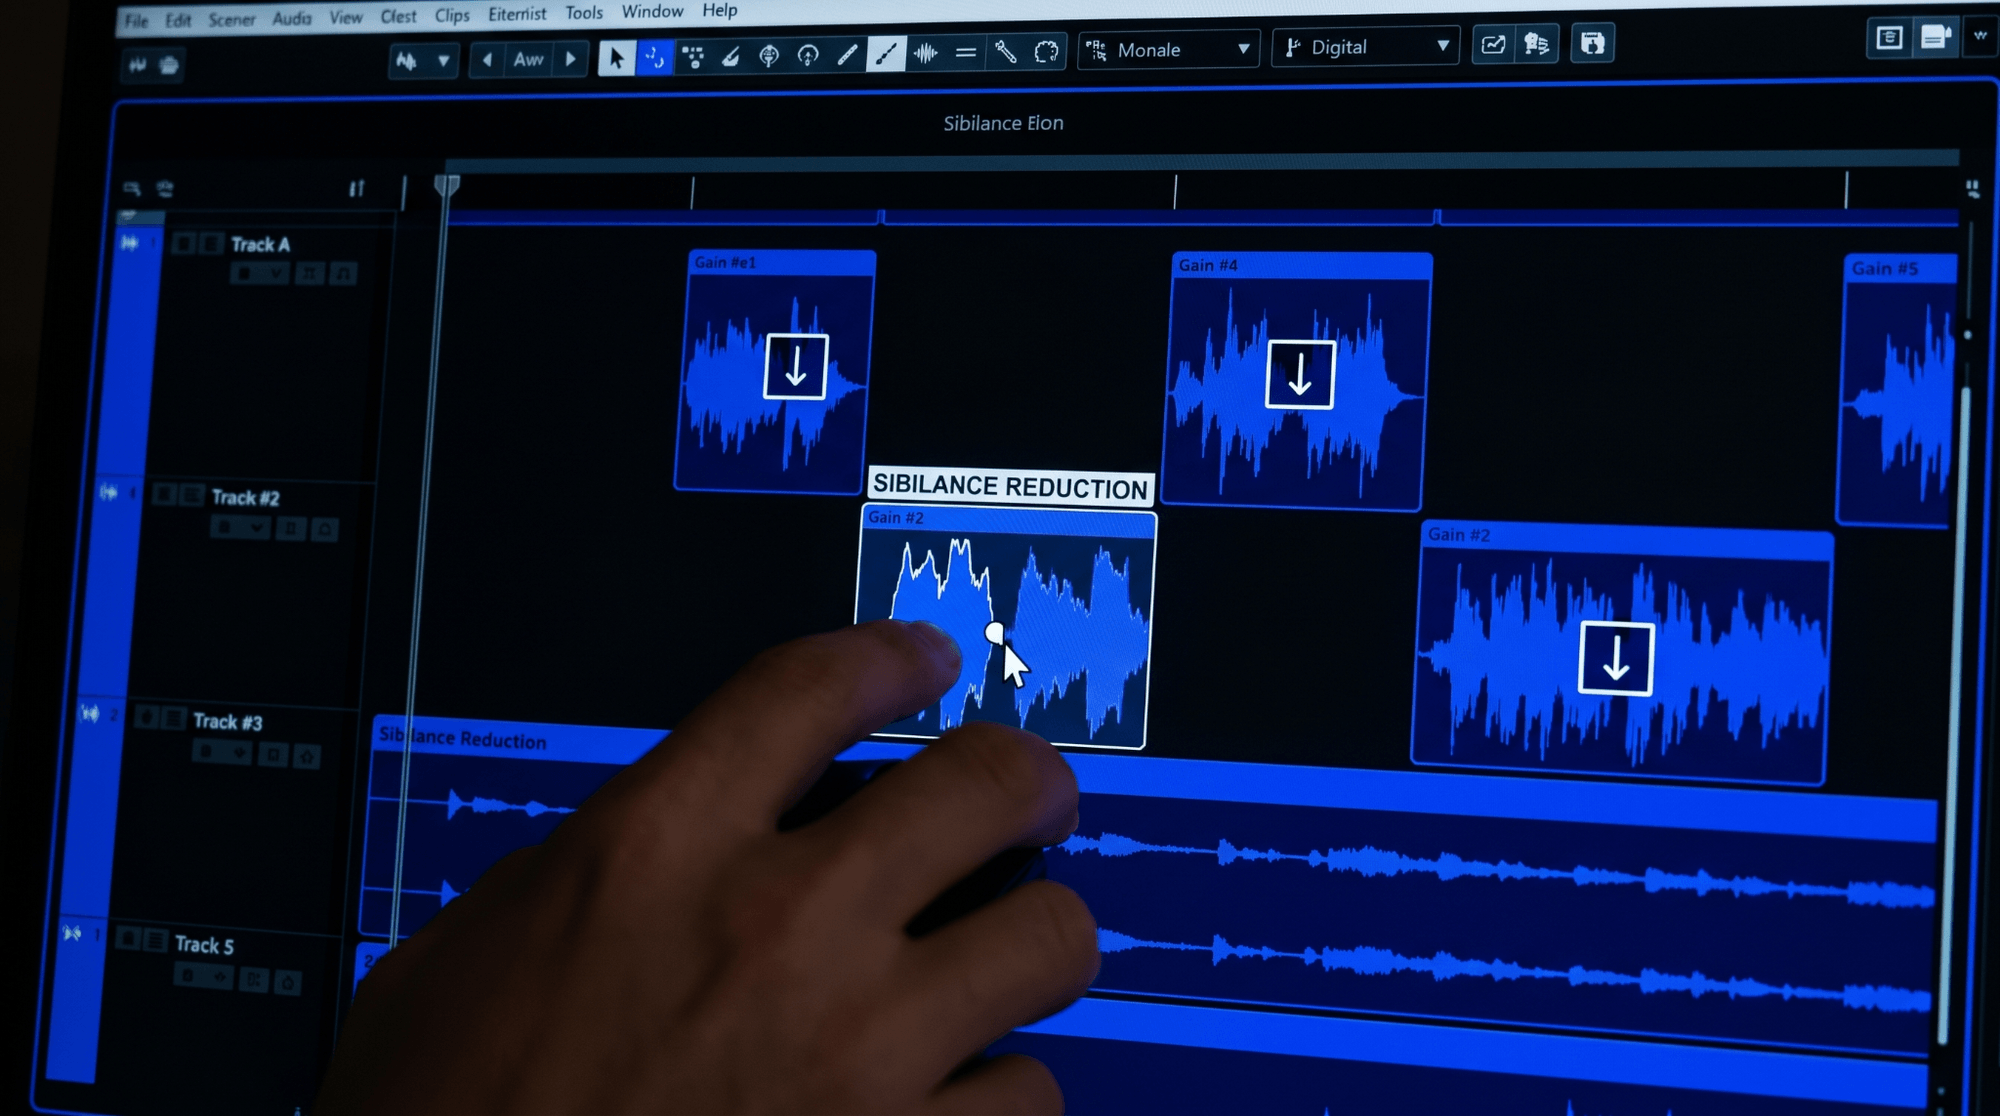Screen dimensions: 2000x1116
Task: Click the first round head-shaped tool icon
Action: (769, 56)
